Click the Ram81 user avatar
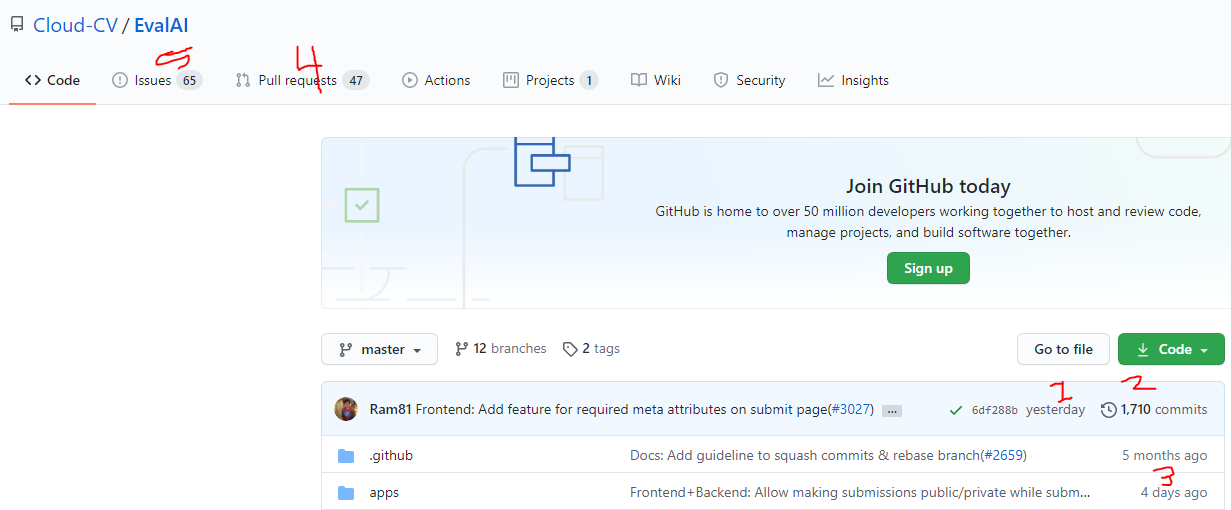Viewport: 1231px width, 510px height. click(346, 409)
